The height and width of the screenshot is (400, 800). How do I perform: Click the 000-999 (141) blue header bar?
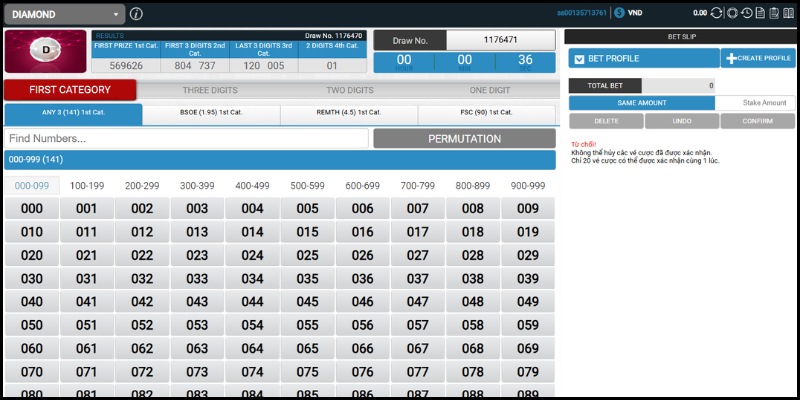[280, 160]
